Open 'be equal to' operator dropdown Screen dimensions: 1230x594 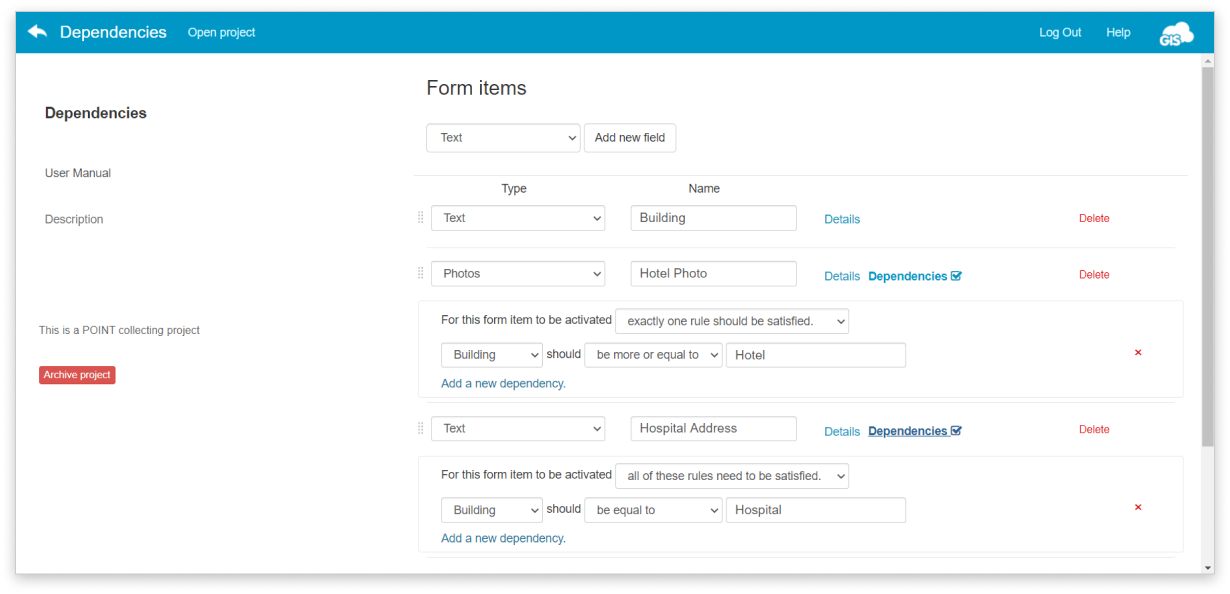click(x=653, y=510)
